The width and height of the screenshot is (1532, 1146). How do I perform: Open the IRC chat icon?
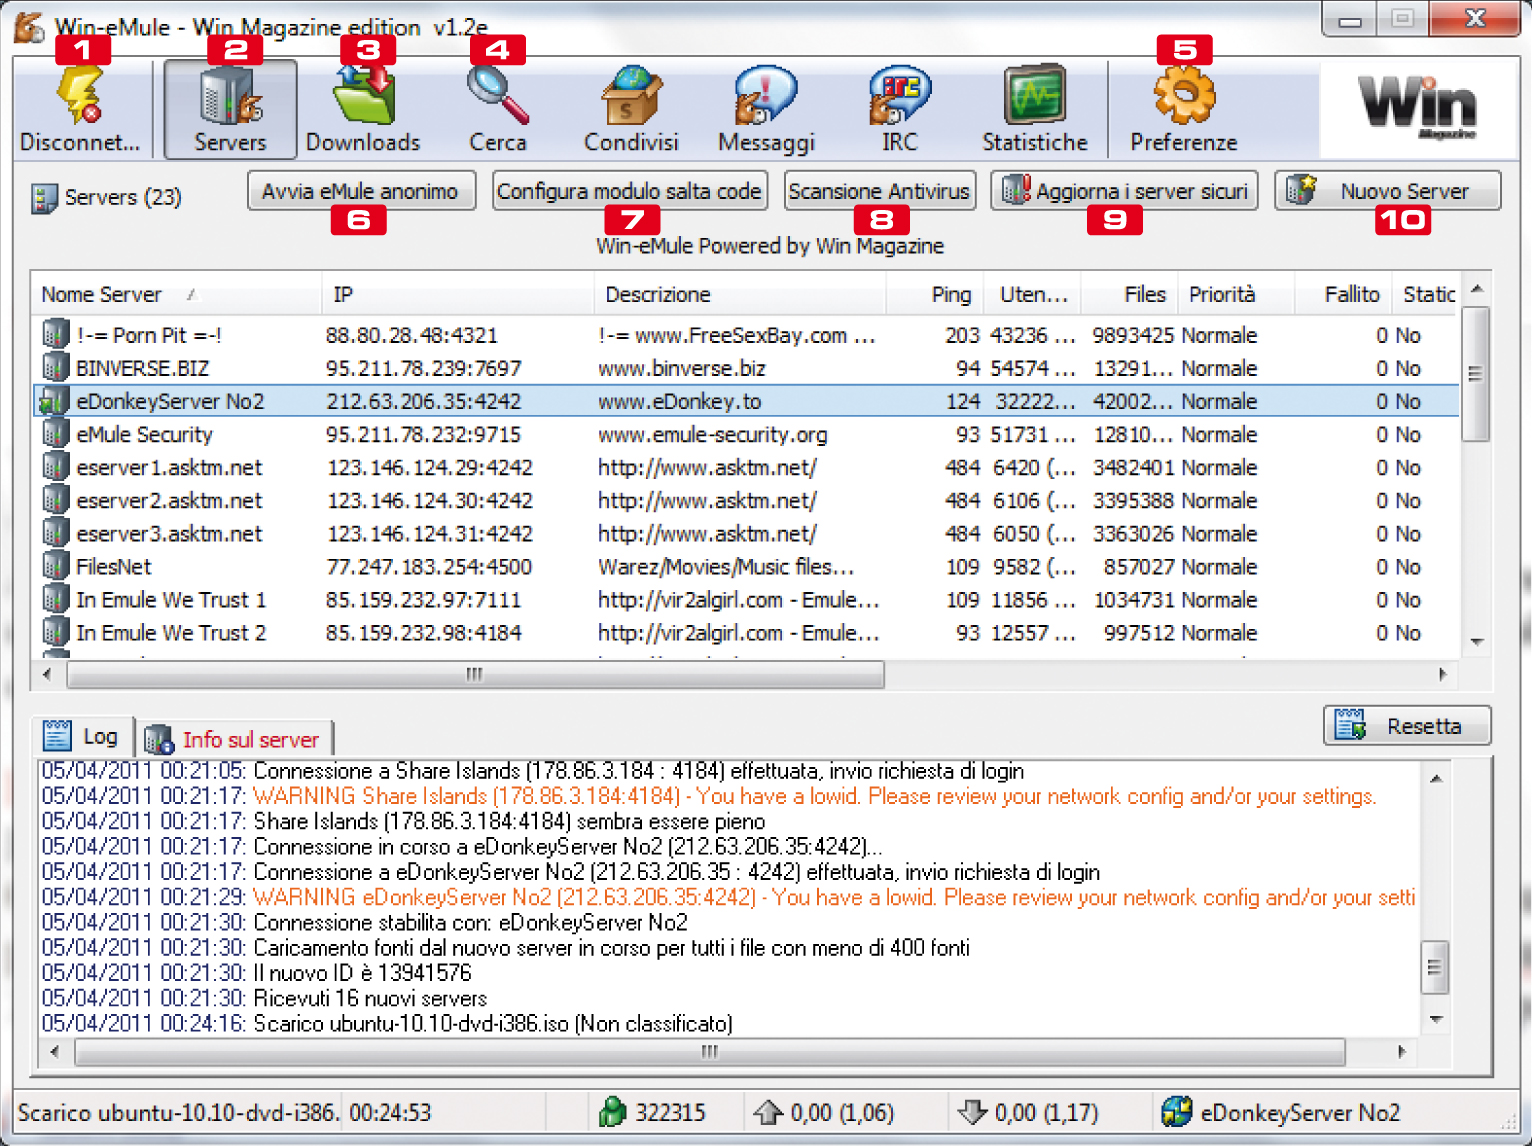(x=900, y=96)
